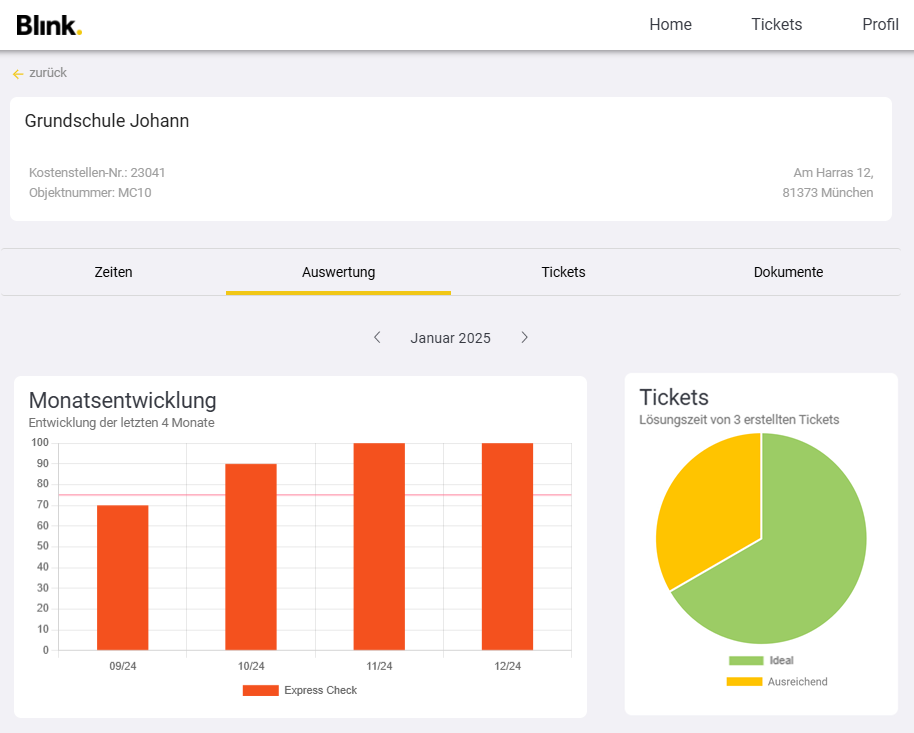This screenshot has height=733, width=914.
Task: Toggle the Express Check legend swatch
Action: click(260, 690)
